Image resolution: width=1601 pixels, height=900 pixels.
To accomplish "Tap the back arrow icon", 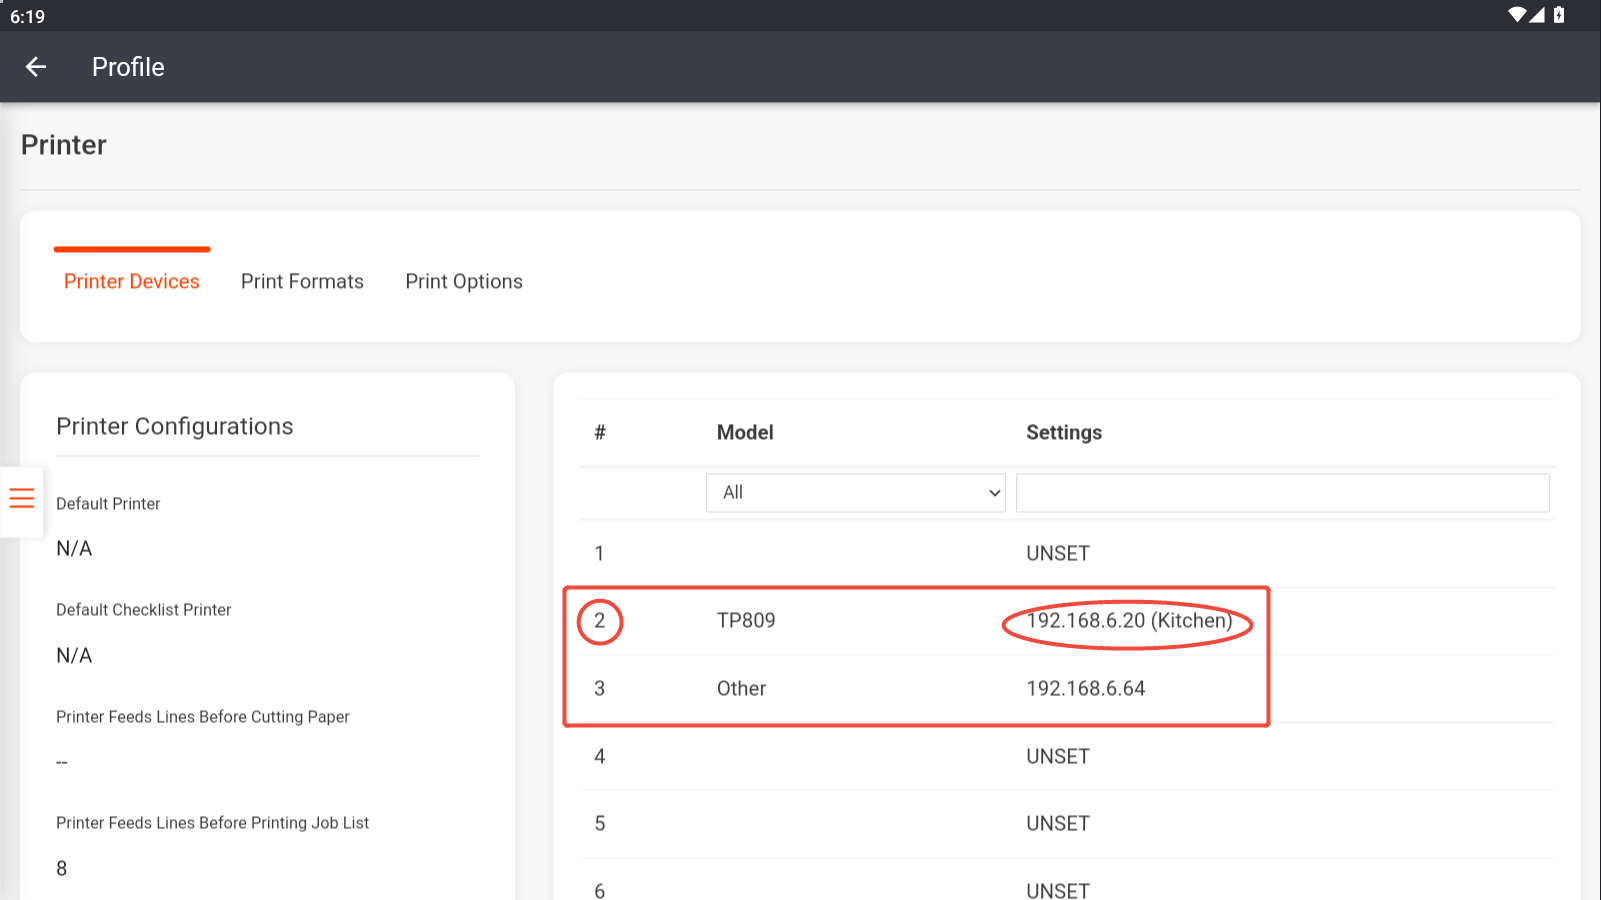I will (x=36, y=67).
